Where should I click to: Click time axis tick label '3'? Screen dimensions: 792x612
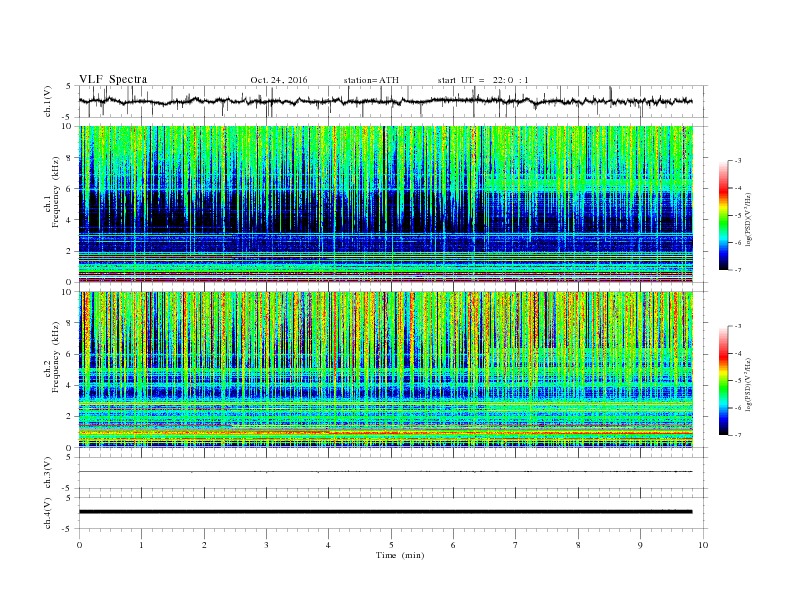point(266,545)
